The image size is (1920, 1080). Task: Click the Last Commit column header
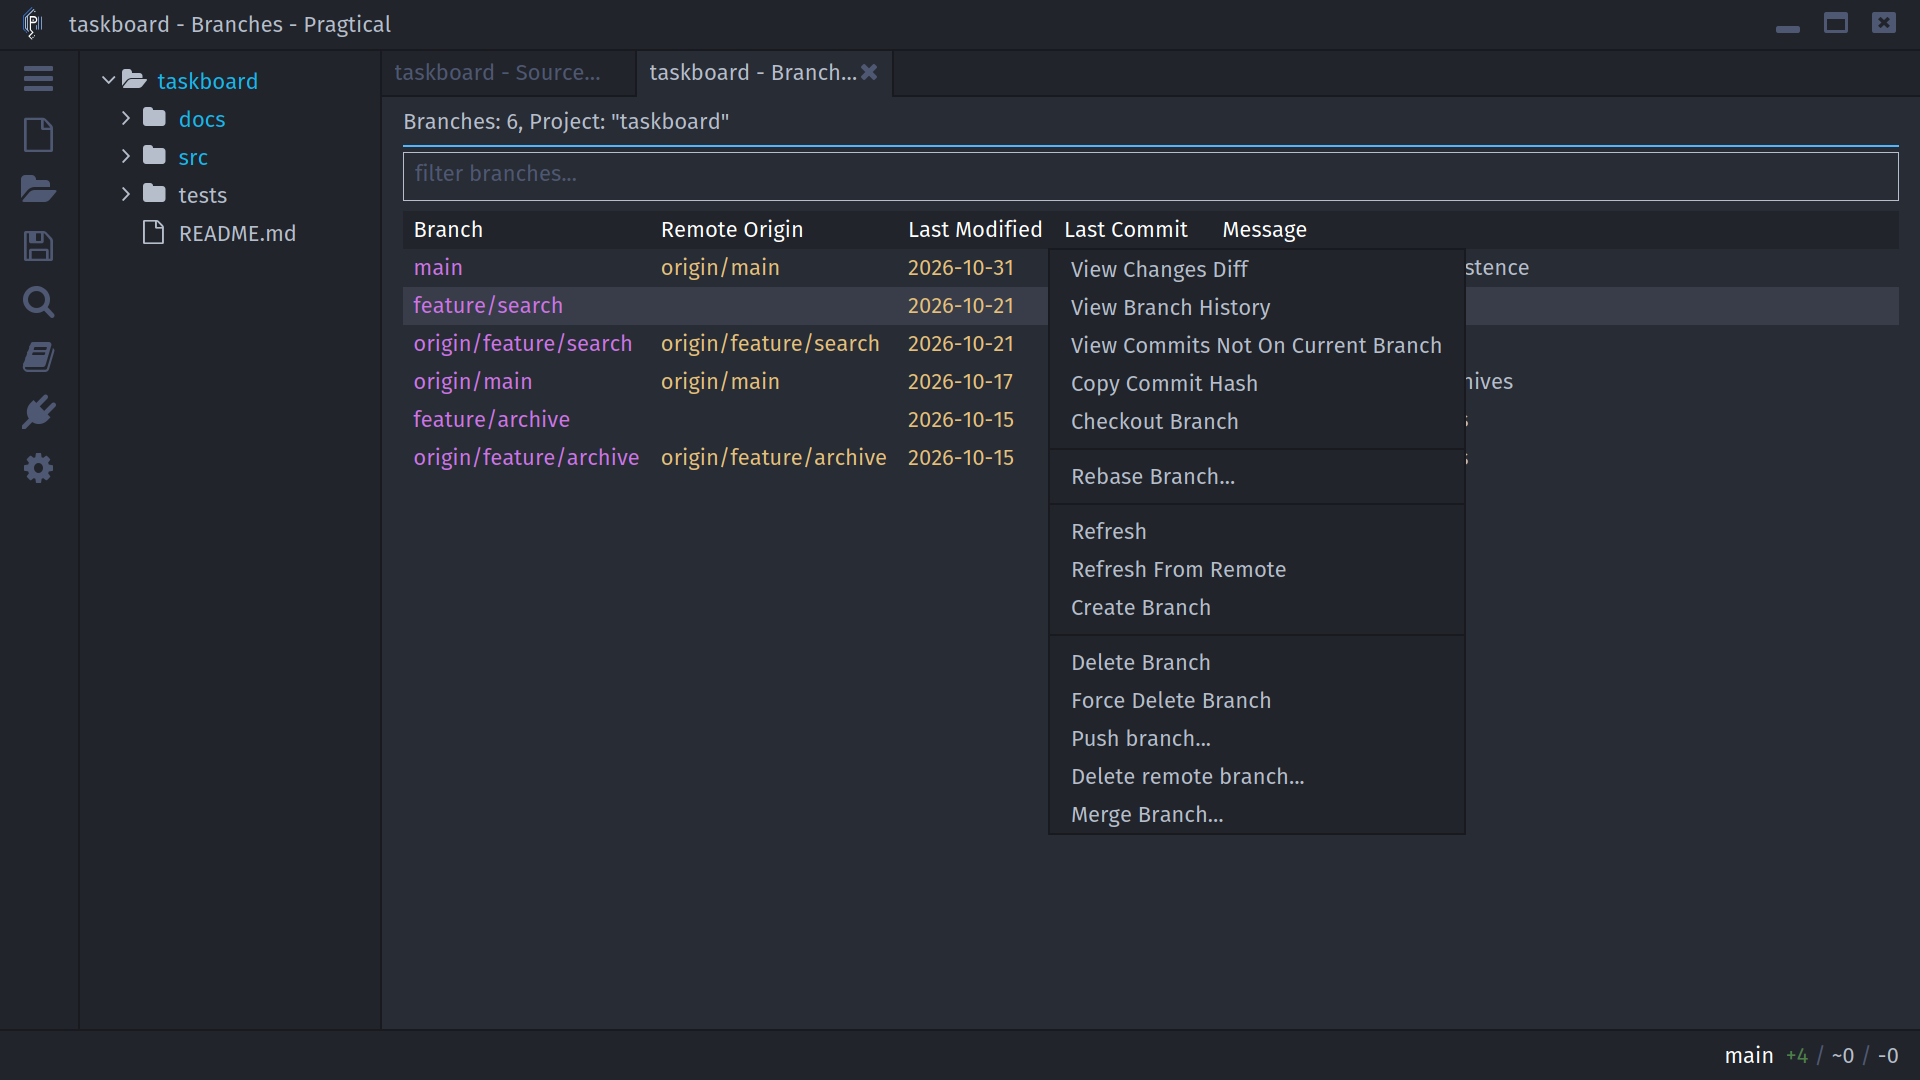1125,229
